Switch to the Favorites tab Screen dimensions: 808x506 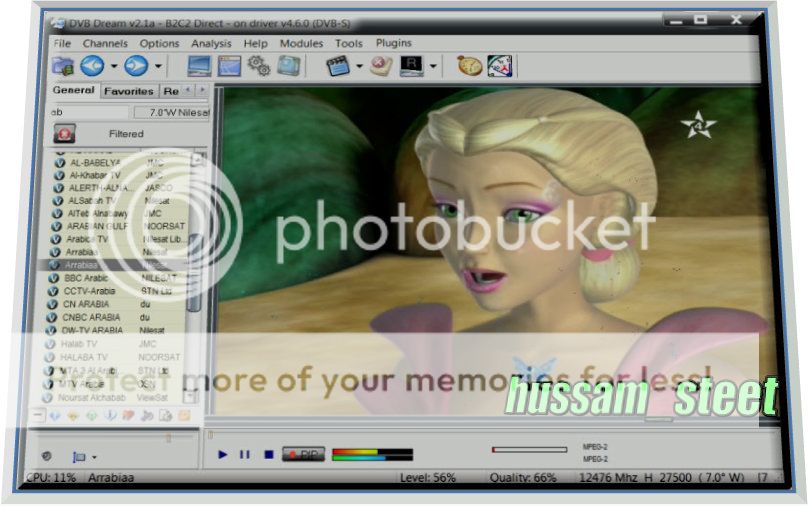pos(129,91)
